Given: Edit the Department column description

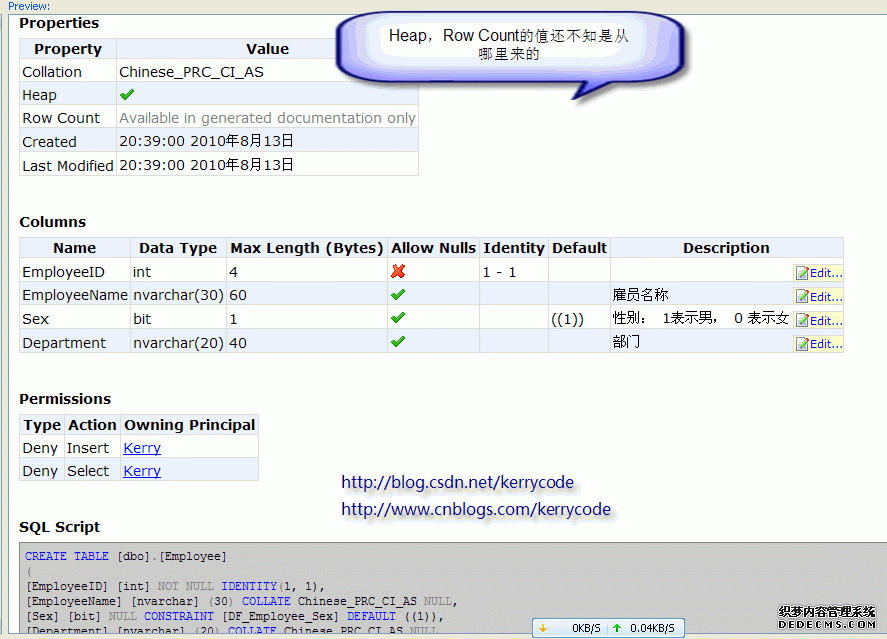Looking at the screenshot, I should [x=818, y=344].
